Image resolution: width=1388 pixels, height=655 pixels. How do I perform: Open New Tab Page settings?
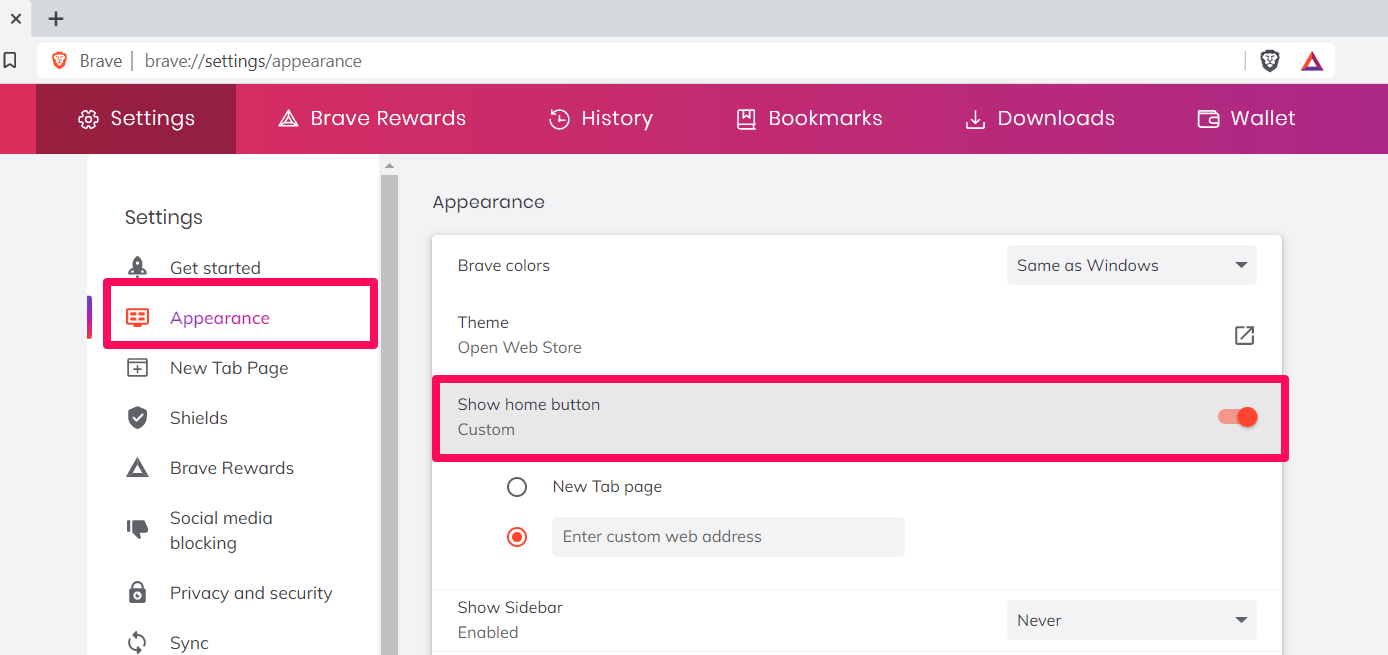pos(229,368)
